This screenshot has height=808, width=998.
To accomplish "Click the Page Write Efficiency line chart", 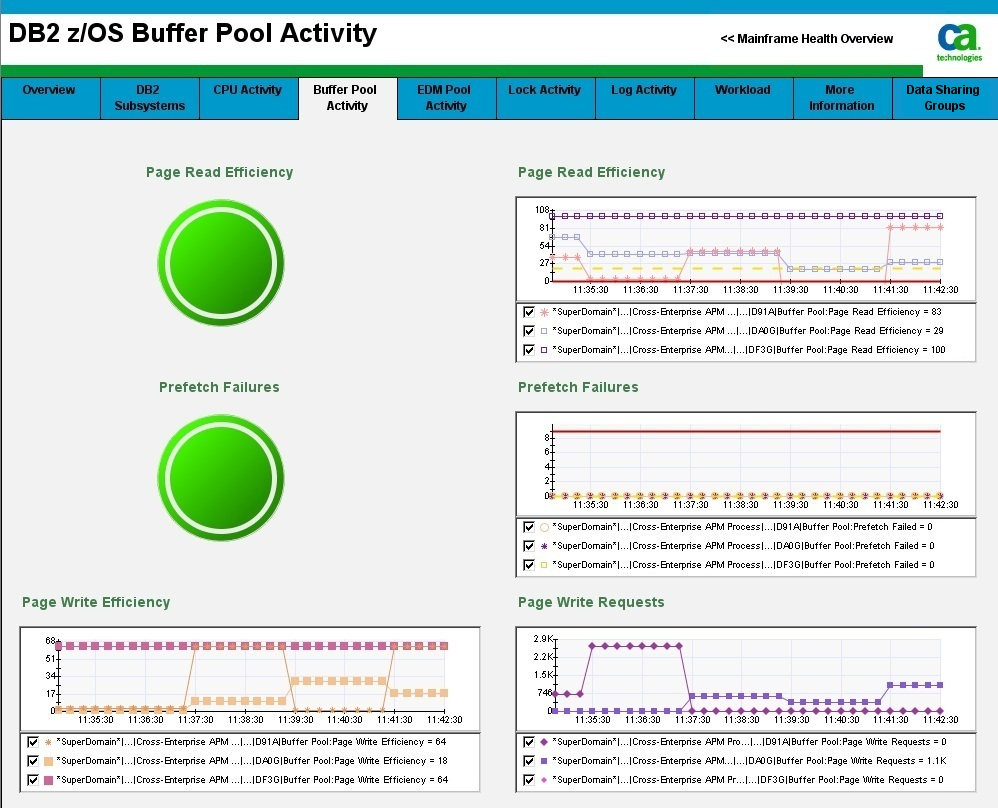I will pyautogui.click(x=250, y=679).
